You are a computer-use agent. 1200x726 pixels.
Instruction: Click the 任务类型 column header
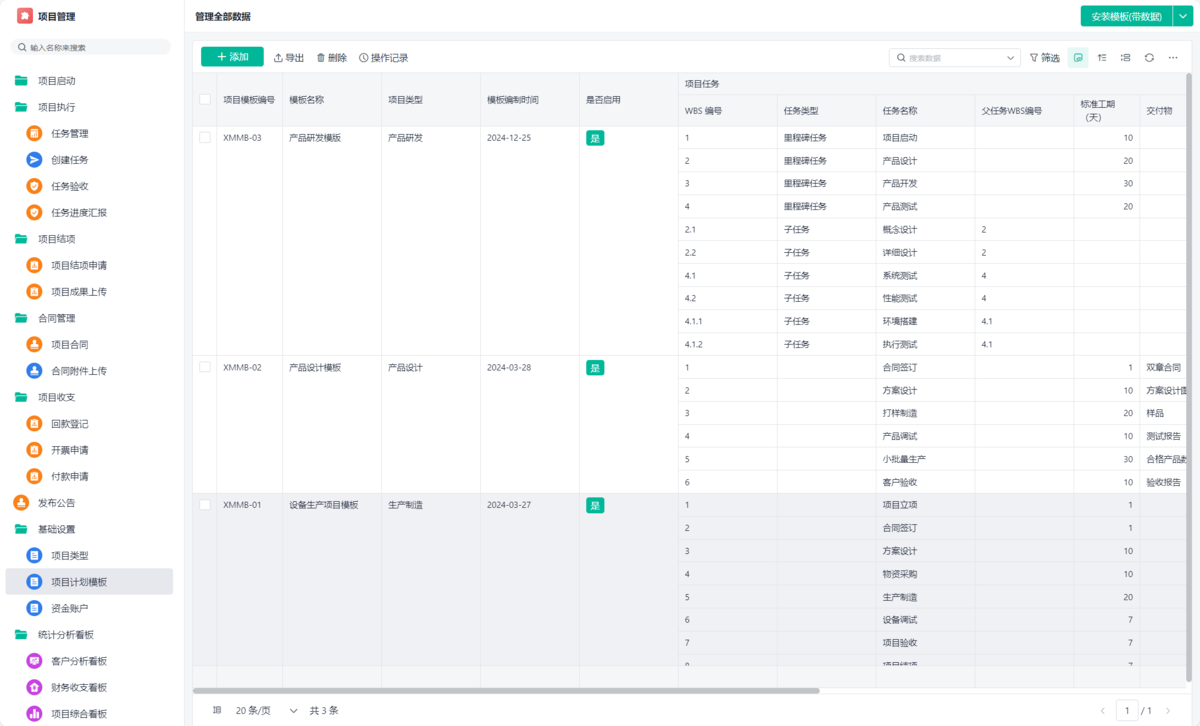[826, 111]
